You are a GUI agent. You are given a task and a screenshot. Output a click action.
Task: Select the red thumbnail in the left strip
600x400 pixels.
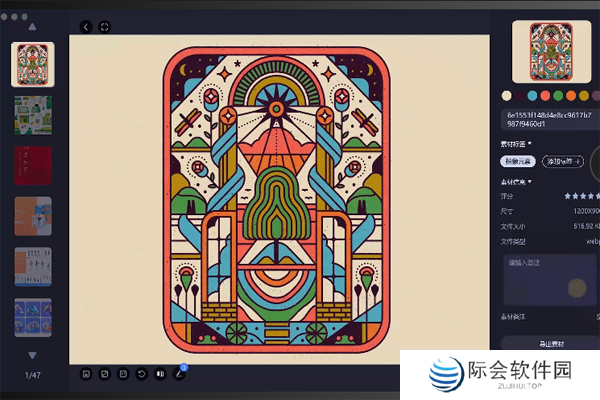coord(32,166)
